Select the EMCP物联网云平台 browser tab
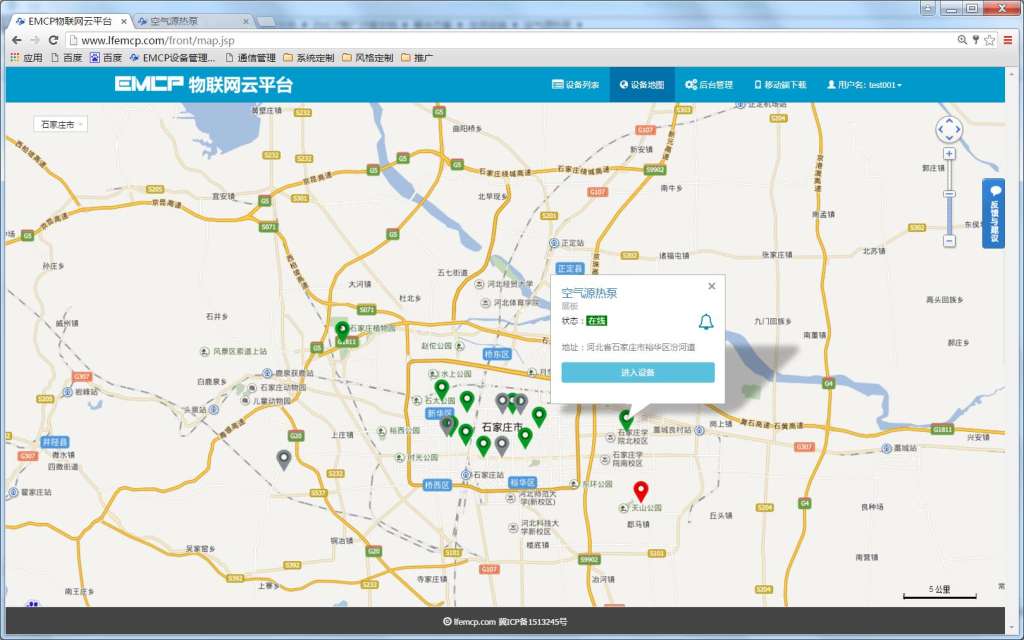 coord(69,21)
